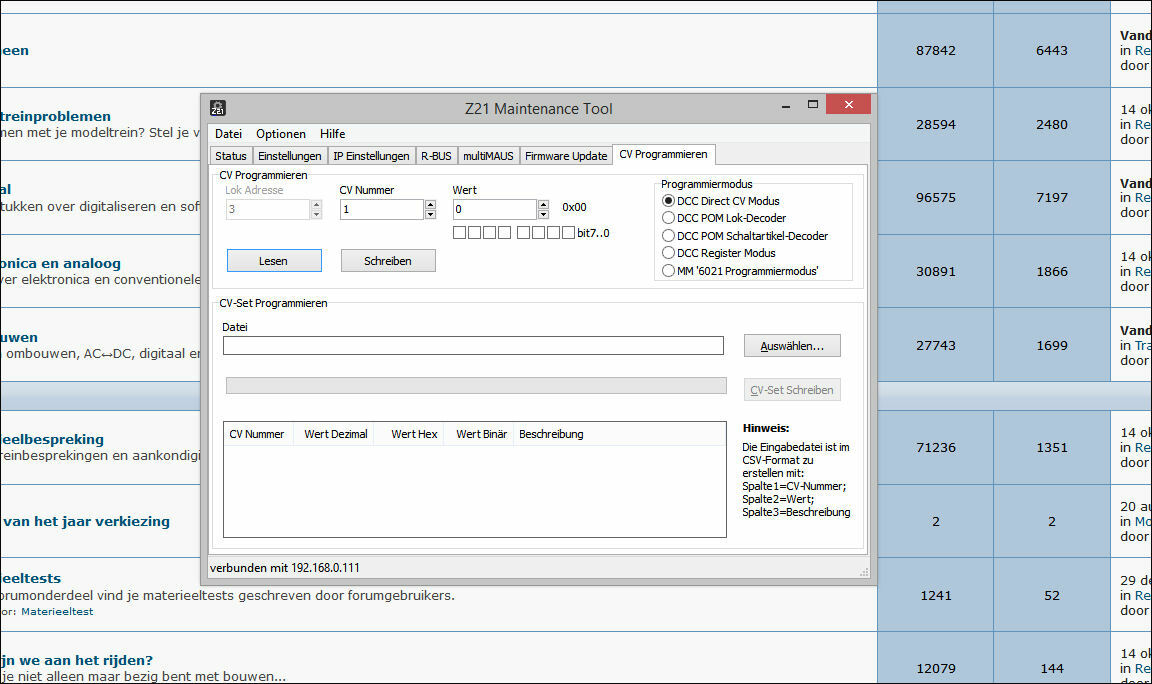Maximize the Z21 Maintenance Tool window
Viewport: 1152px width, 684px height.
click(x=813, y=105)
